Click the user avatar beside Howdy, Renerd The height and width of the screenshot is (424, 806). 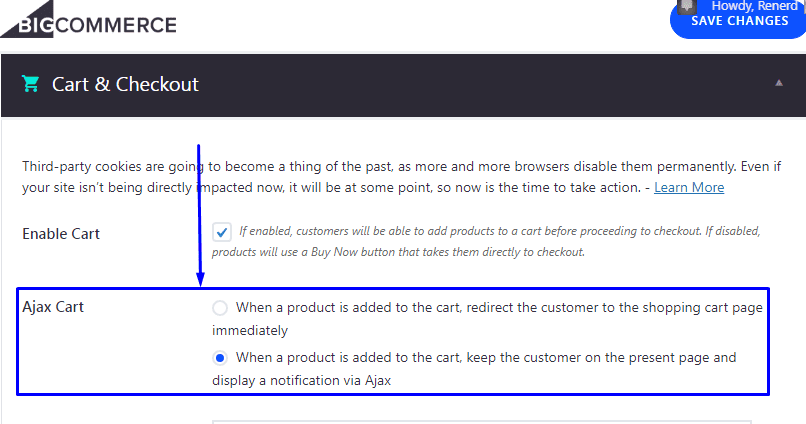688,6
